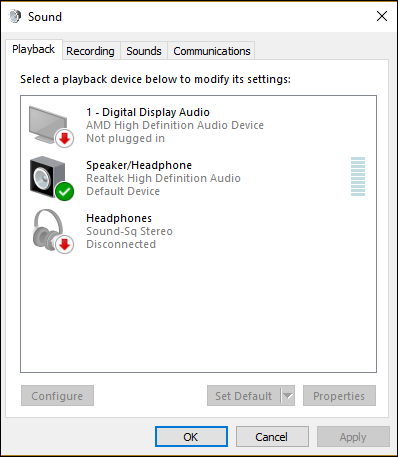This screenshot has height=457, width=398.
Task: Click 'AMD High Definition Audio Device' text
Action: [x=175, y=125]
